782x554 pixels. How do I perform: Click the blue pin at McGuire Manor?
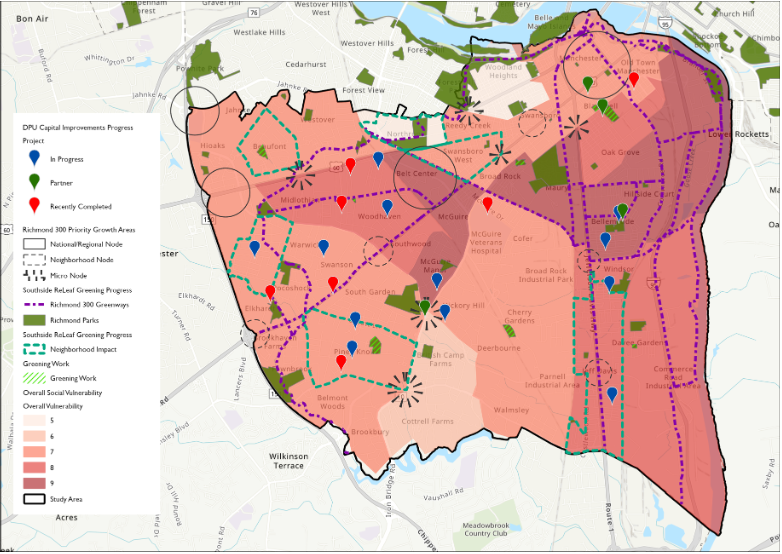(x=437, y=281)
